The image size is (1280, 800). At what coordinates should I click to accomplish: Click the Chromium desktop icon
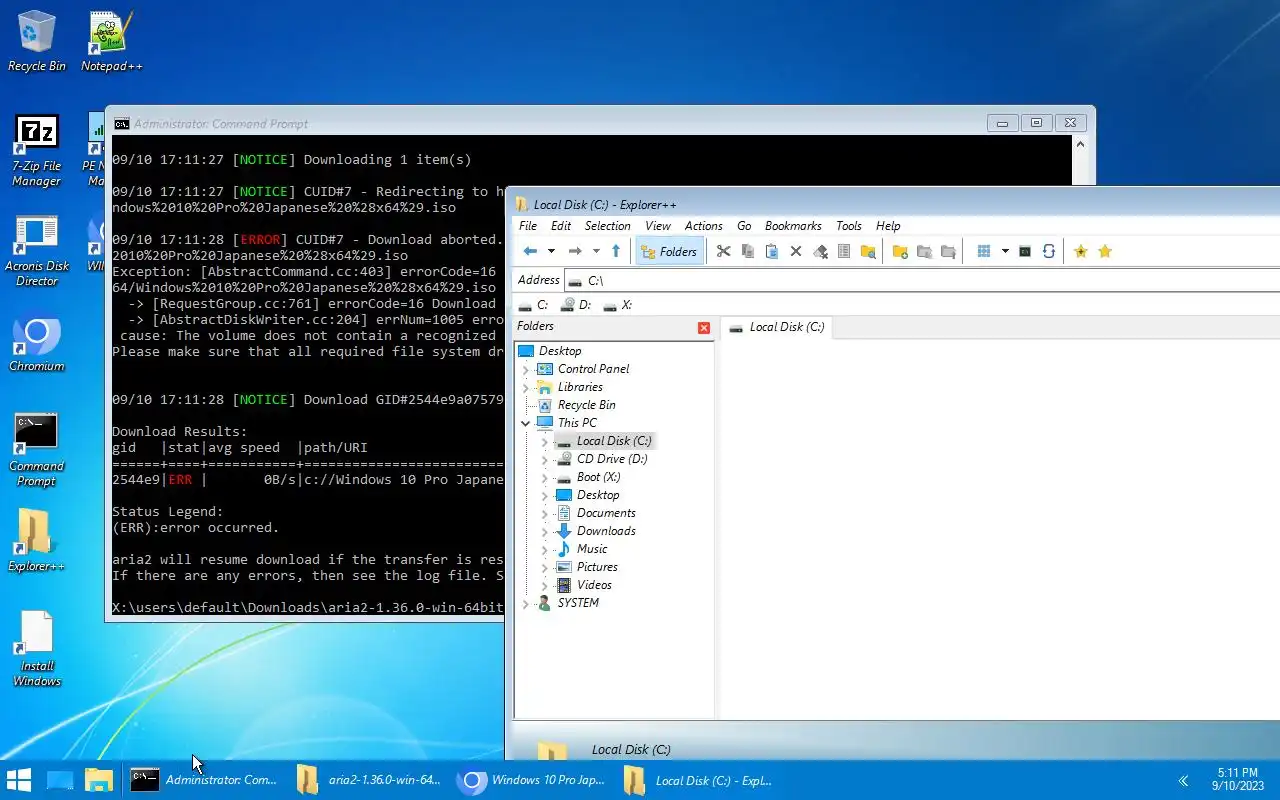(37, 343)
